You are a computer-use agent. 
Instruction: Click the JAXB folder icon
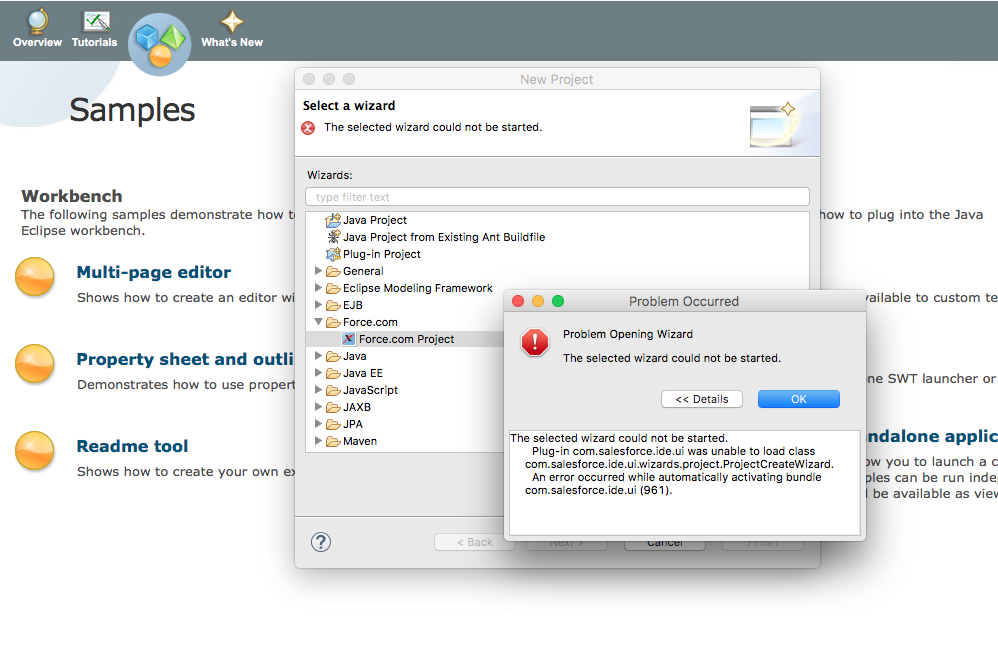333,407
